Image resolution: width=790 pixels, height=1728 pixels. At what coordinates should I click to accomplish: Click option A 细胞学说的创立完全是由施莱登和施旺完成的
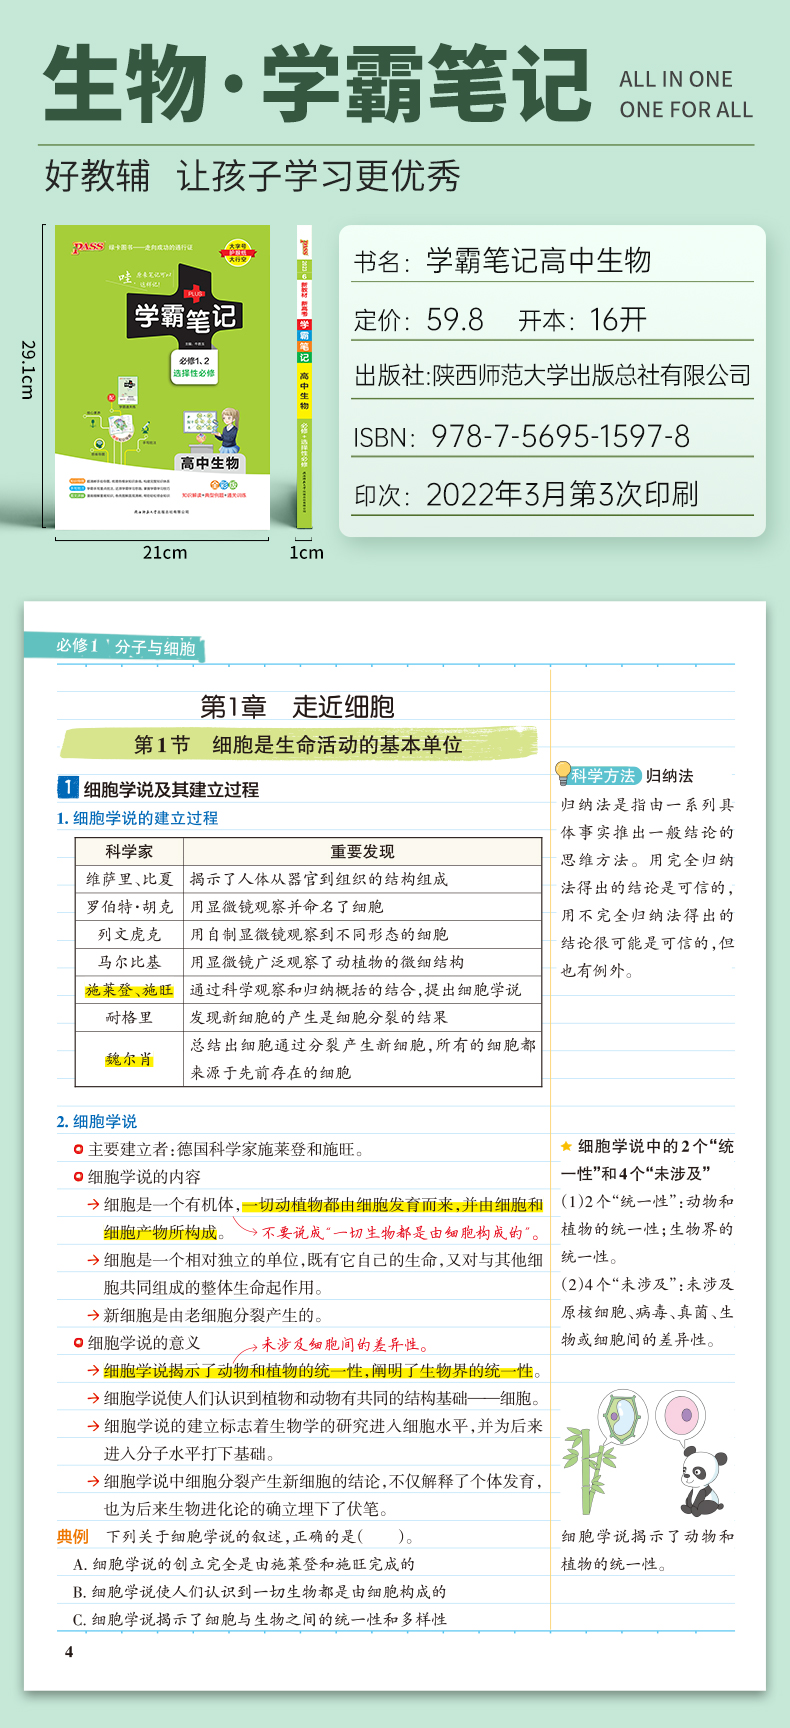(243, 1564)
